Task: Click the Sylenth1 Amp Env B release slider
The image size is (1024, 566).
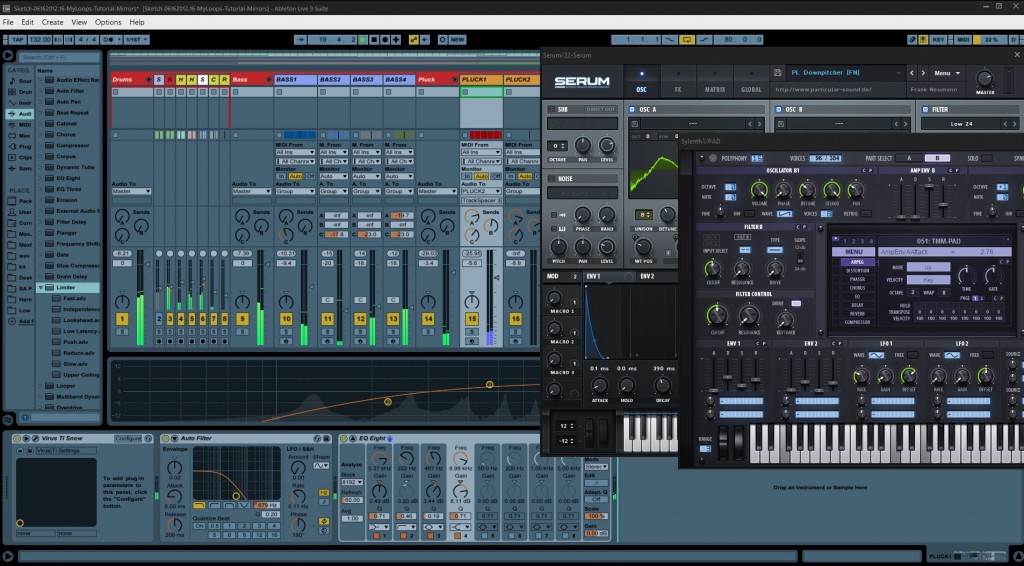Action: (944, 199)
